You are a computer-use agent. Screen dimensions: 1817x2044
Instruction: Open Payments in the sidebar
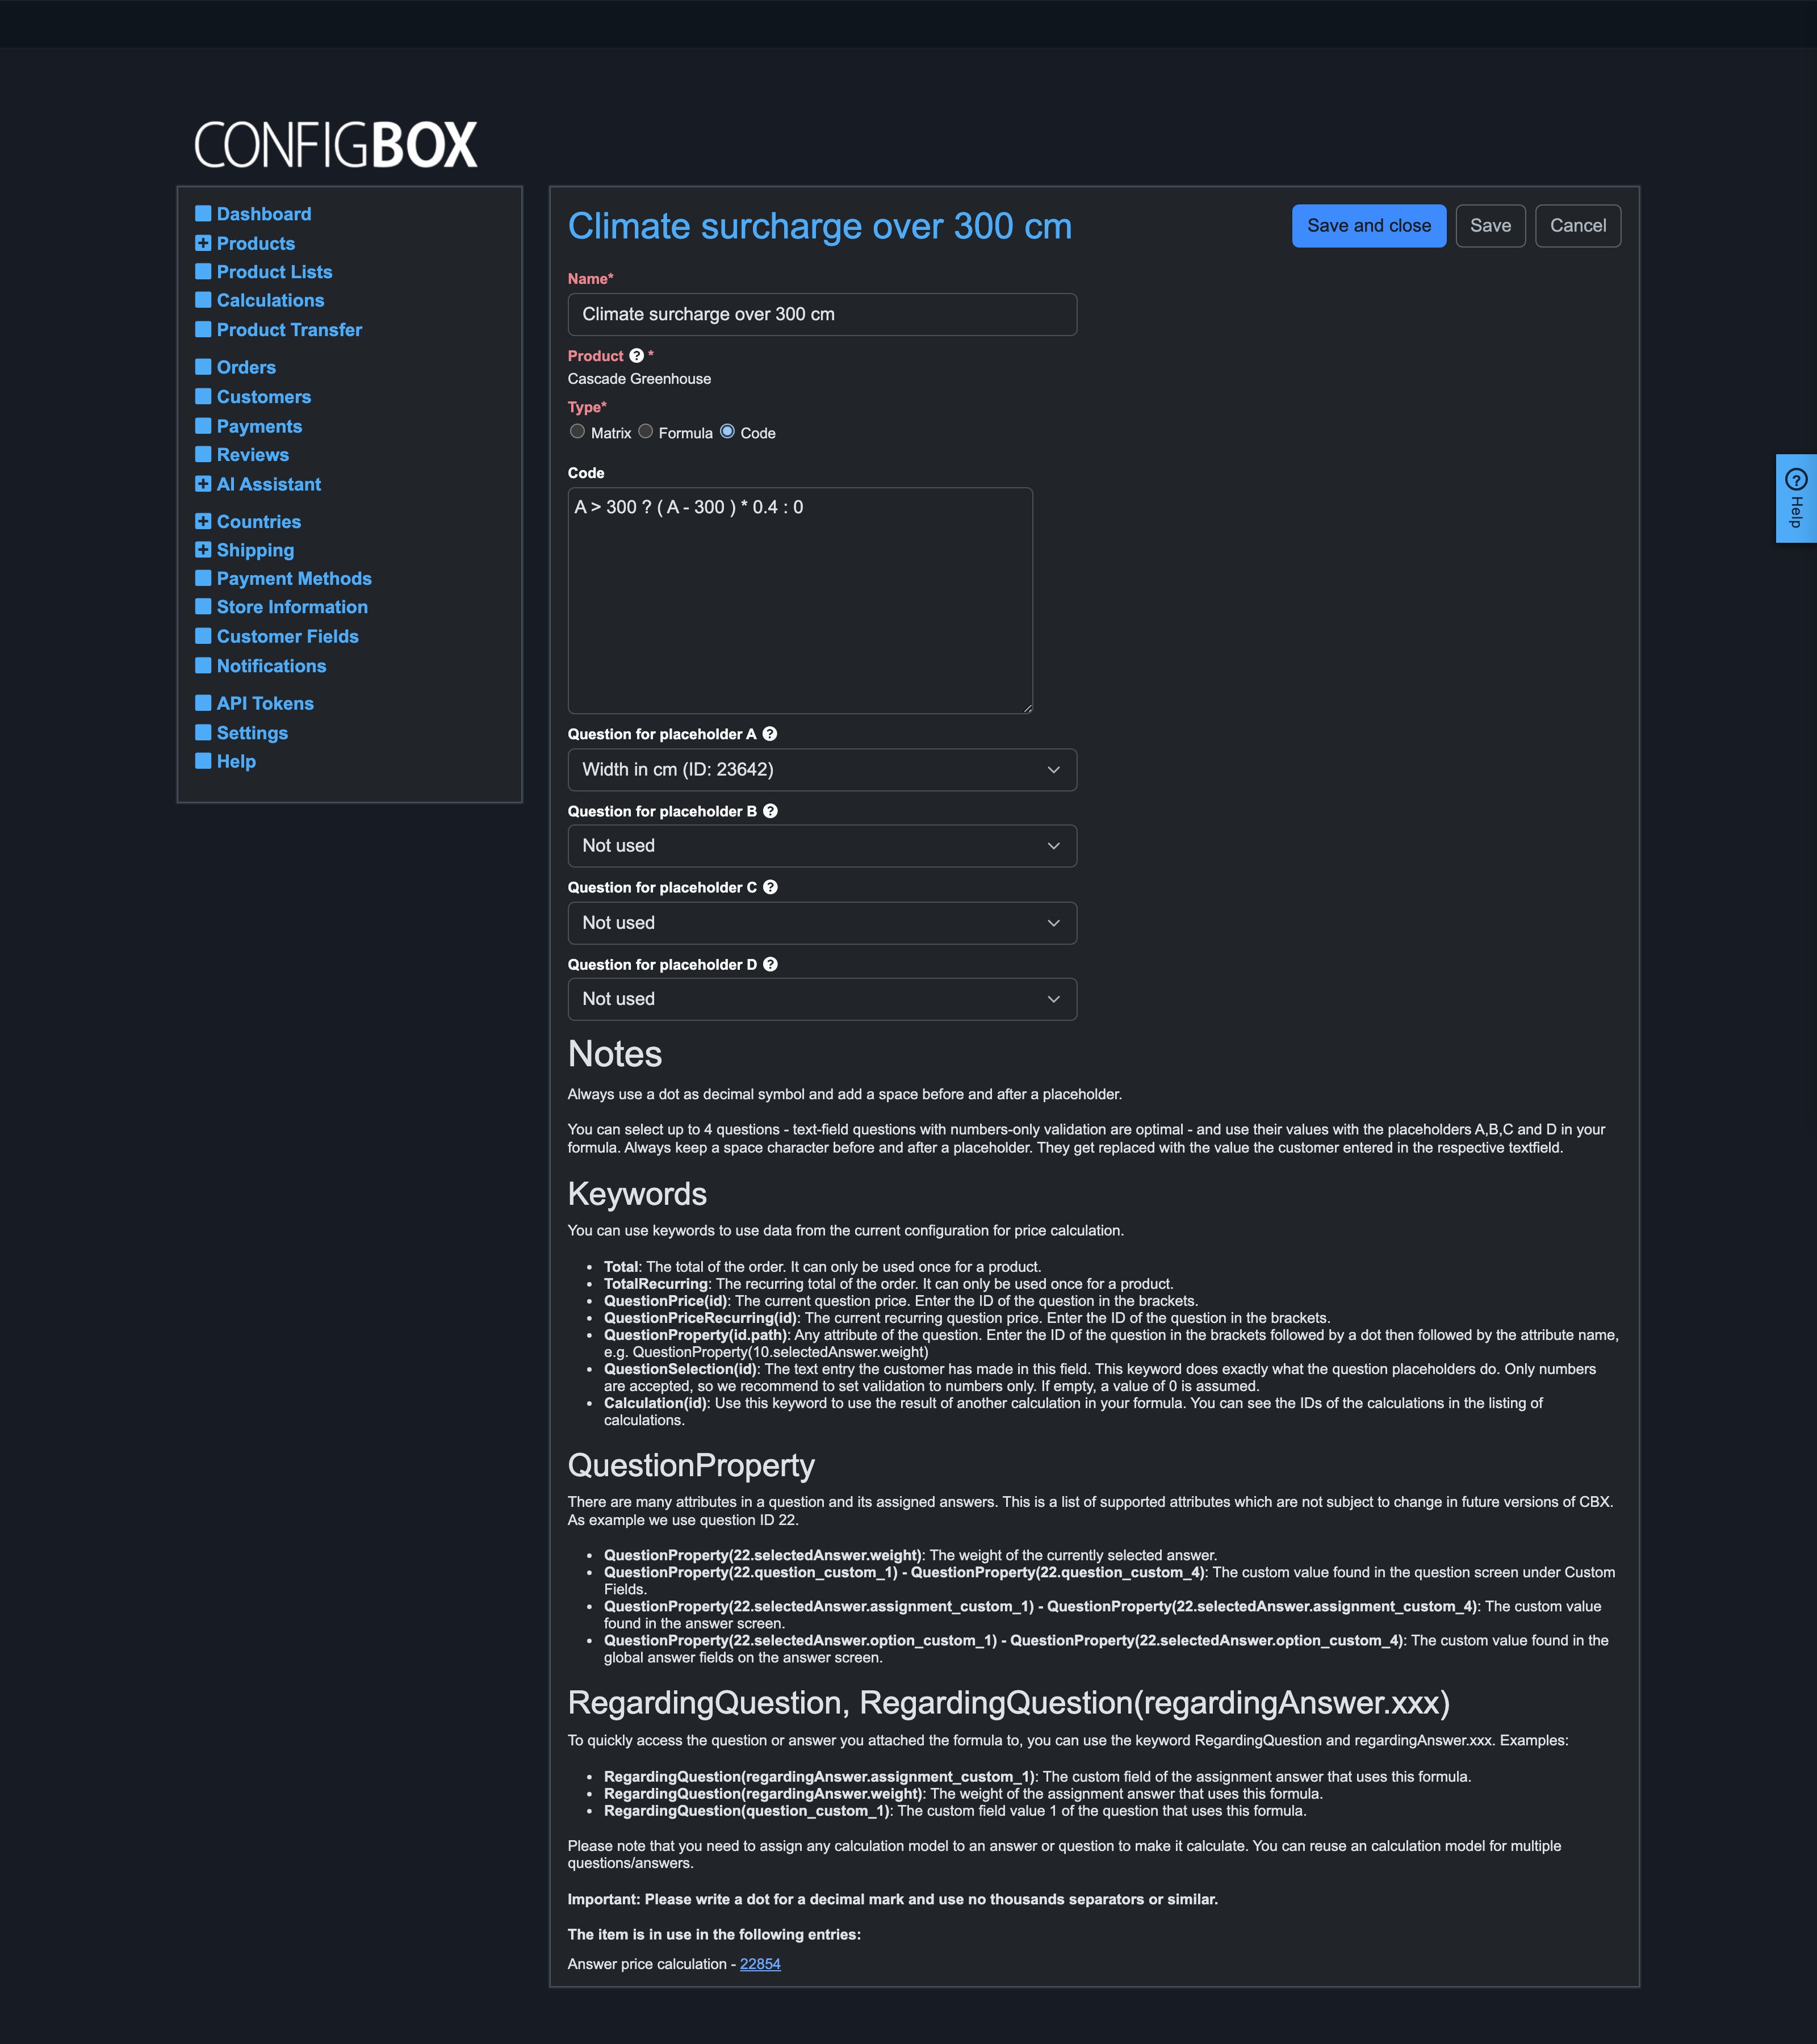pos(259,426)
